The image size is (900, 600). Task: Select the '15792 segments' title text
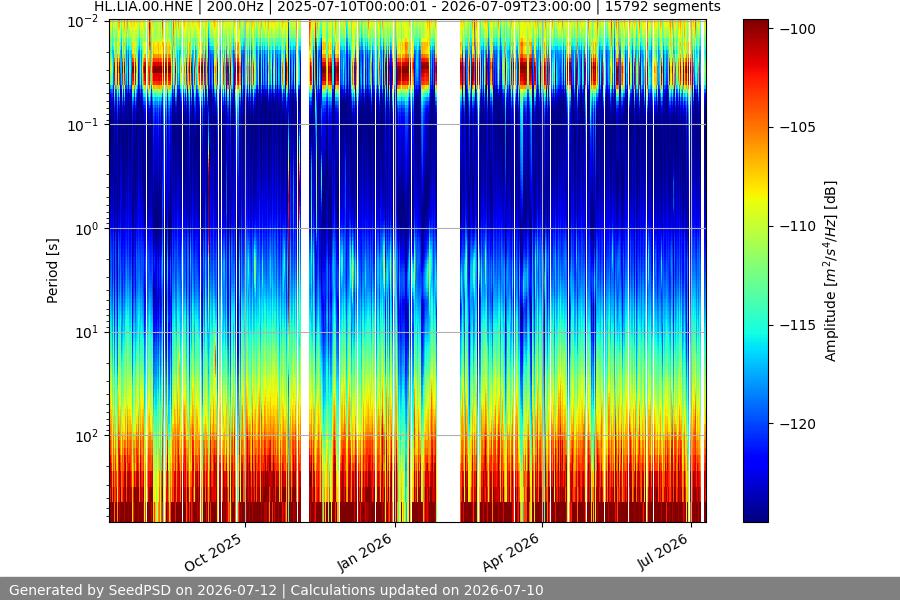[x=663, y=7]
